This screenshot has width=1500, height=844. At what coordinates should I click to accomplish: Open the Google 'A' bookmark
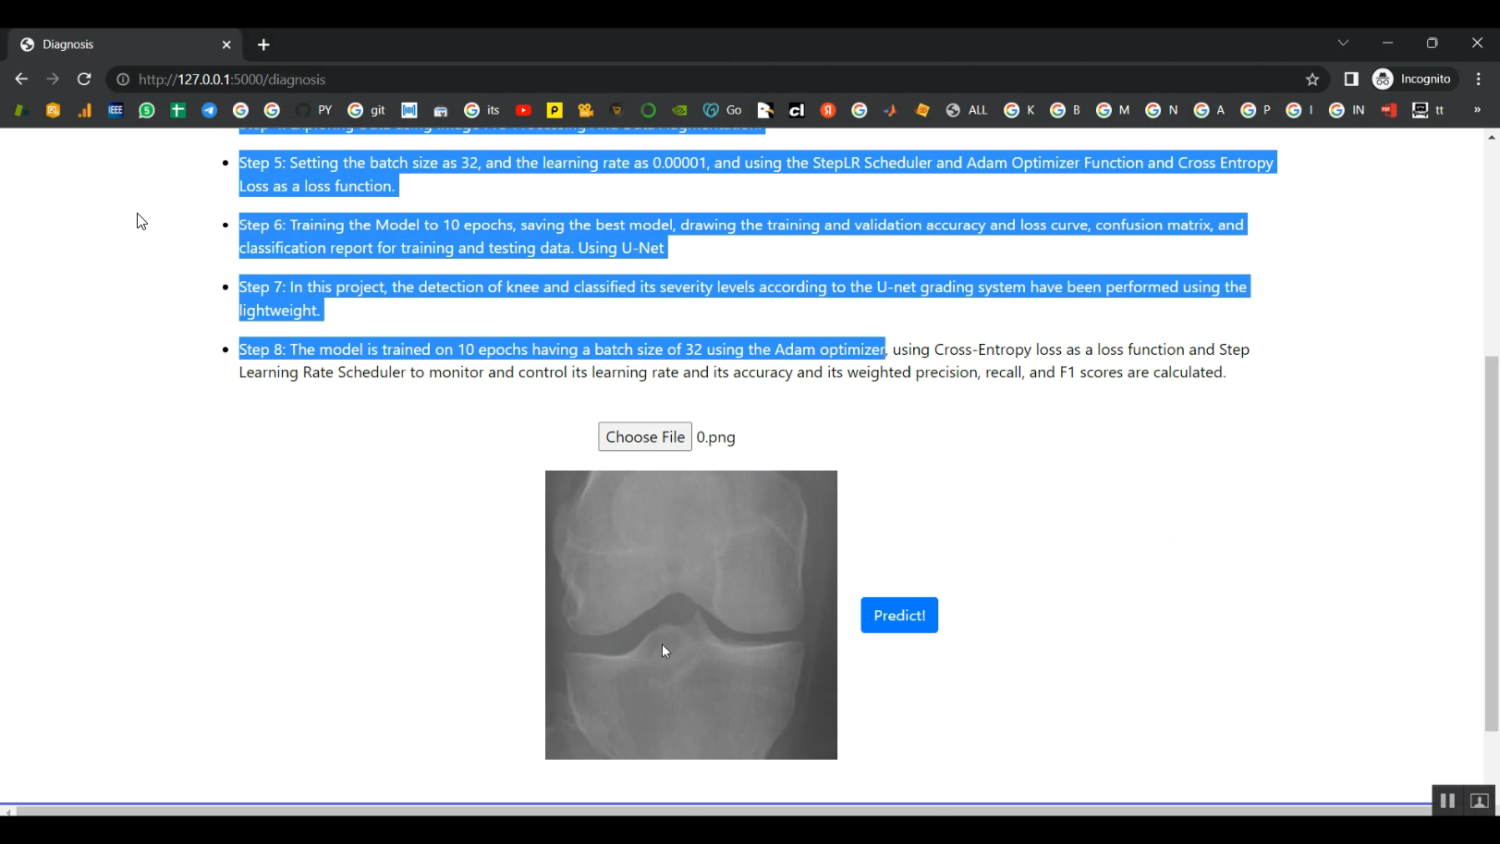1209,110
